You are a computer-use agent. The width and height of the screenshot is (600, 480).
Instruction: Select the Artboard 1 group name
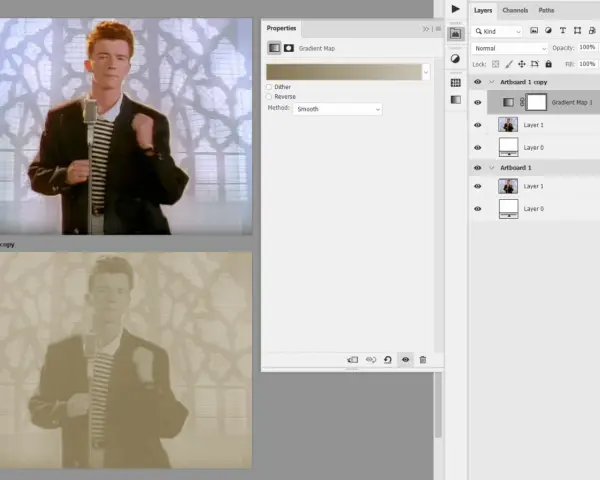point(515,168)
